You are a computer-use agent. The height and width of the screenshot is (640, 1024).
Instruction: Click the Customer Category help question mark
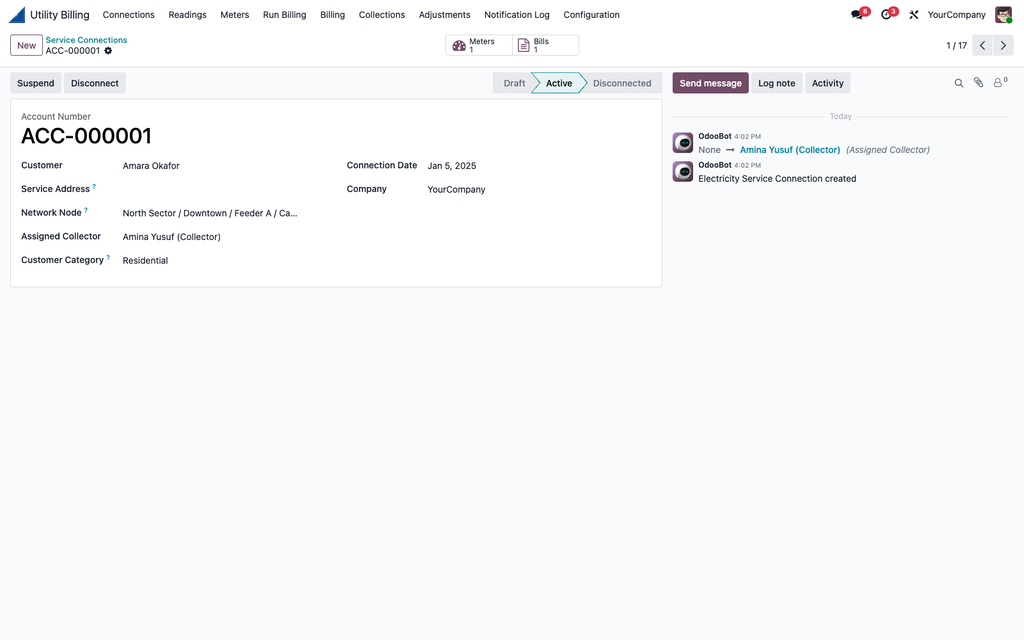(x=108, y=257)
